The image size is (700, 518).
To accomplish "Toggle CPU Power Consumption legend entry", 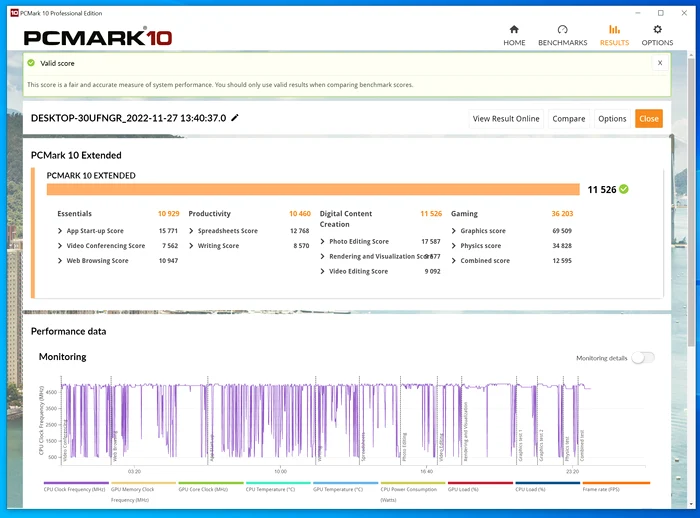I will 412,492.
